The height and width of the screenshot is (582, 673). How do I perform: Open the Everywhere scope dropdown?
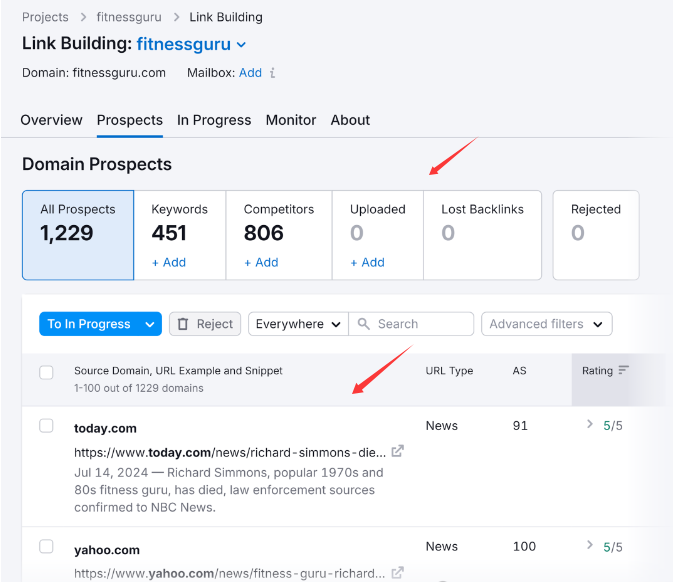(297, 324)
